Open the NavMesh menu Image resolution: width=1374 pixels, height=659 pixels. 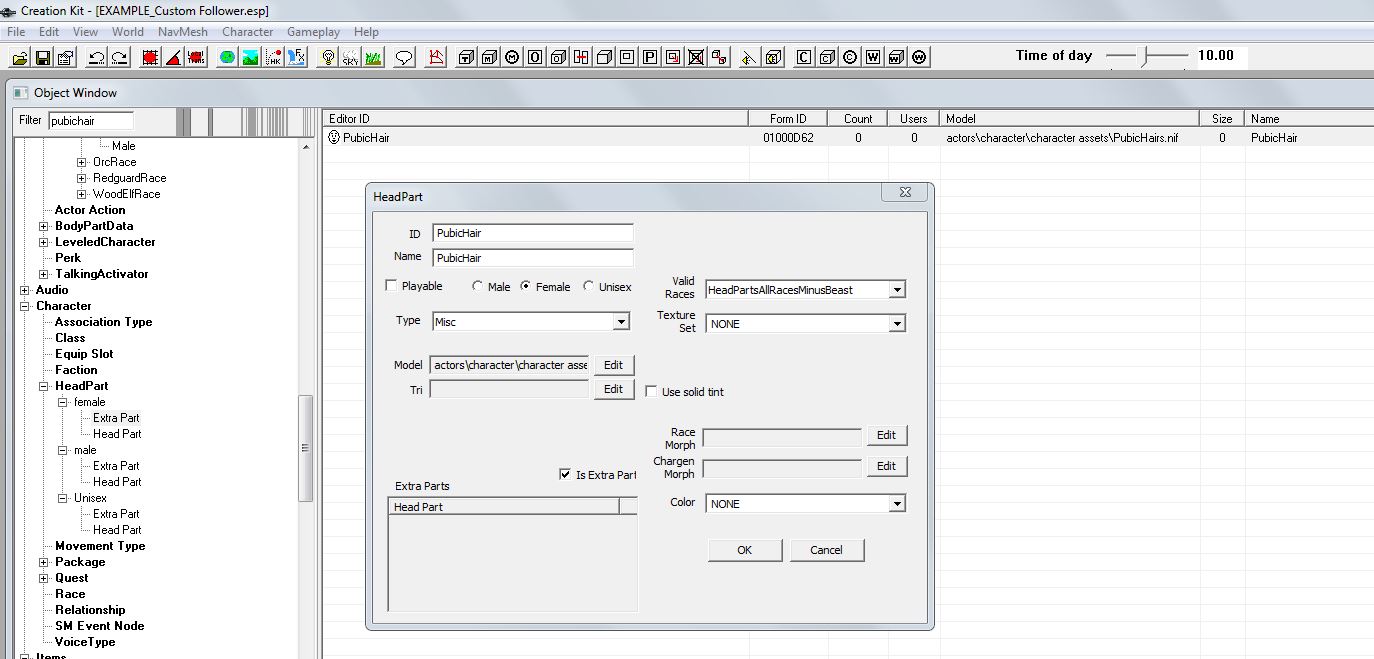coord(182,32)
